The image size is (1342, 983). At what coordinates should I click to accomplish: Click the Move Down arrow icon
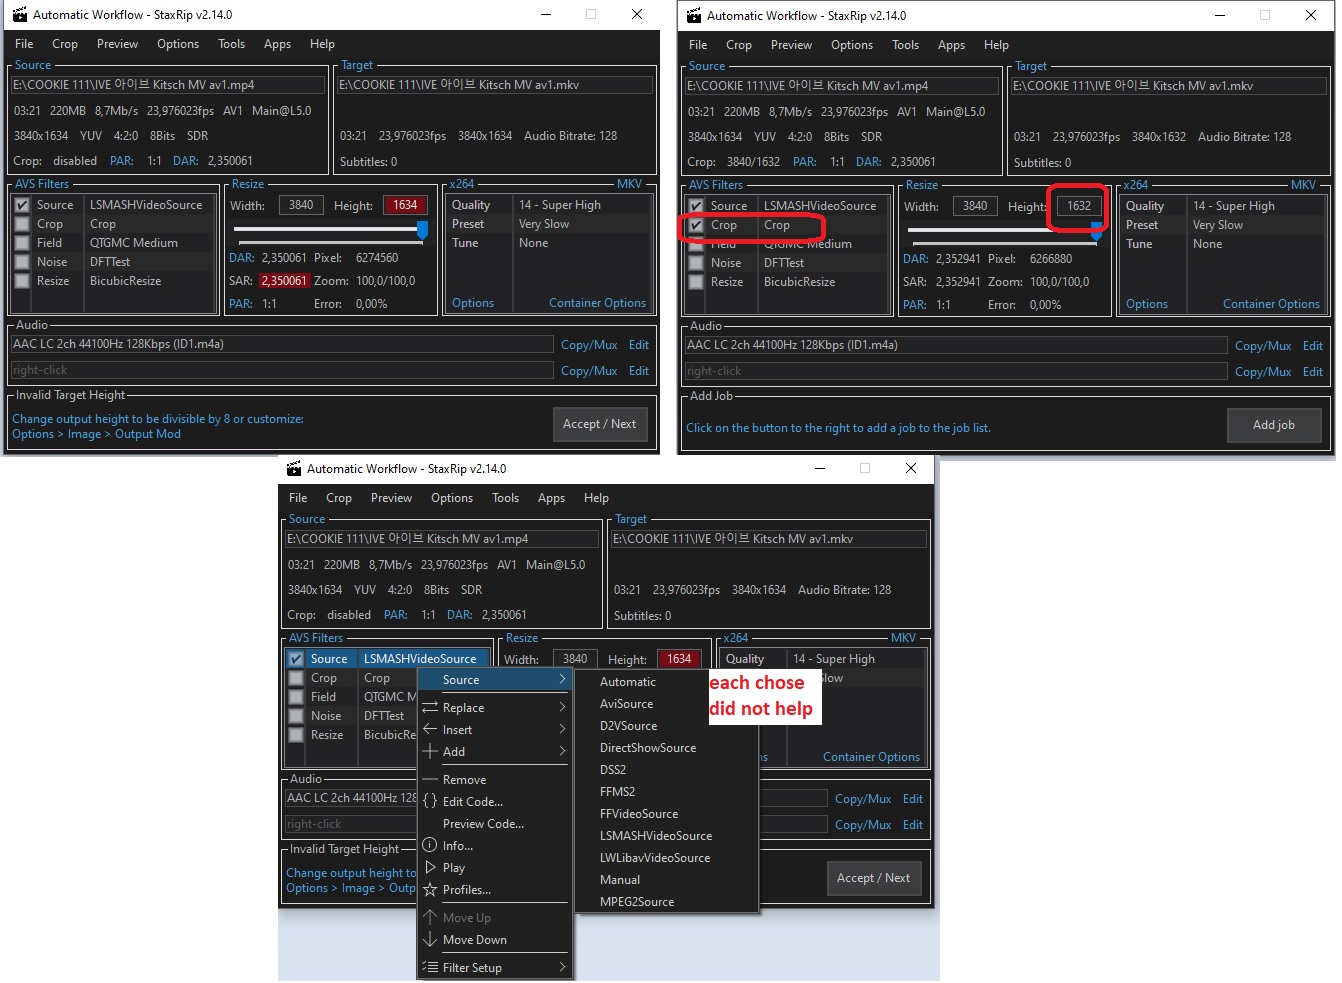point(430,939)
